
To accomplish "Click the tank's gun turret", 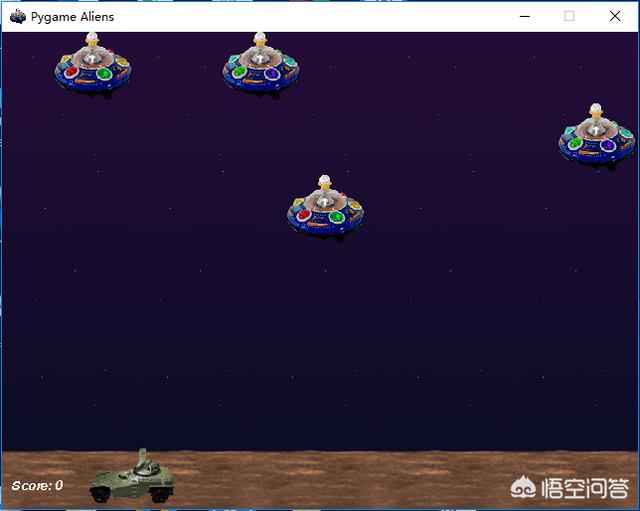I will click(x=144, y=462).
